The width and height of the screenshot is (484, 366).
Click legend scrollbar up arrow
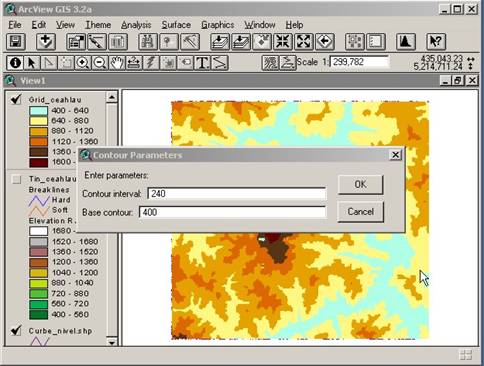[x=112, y=97]
